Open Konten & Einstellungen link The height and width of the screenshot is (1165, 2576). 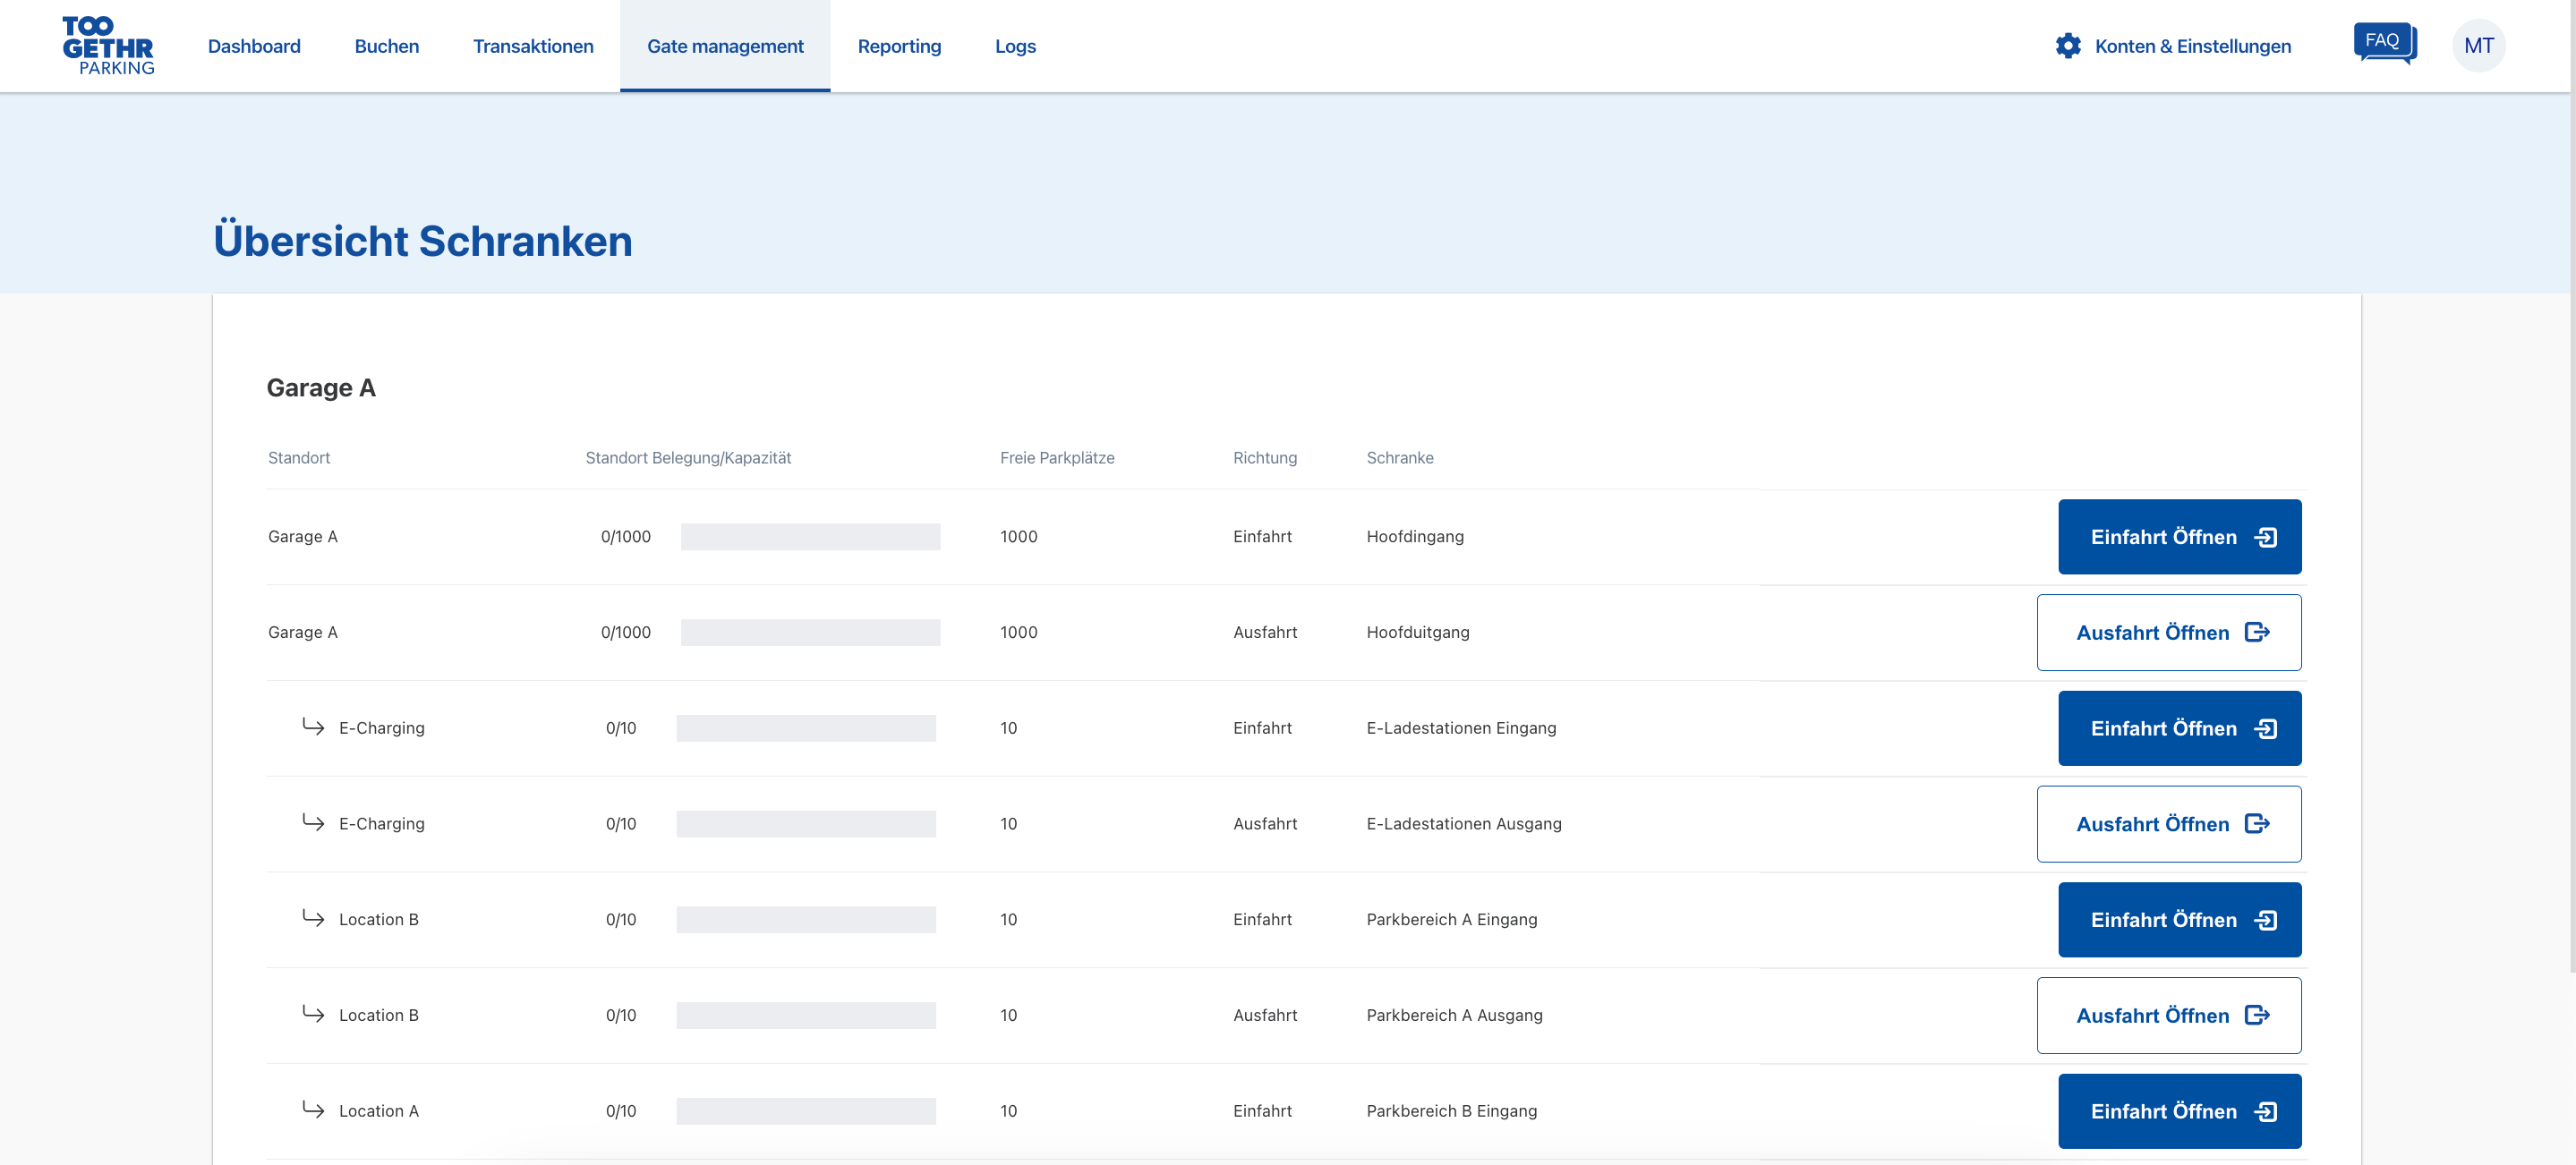[x=2192, y=46]
